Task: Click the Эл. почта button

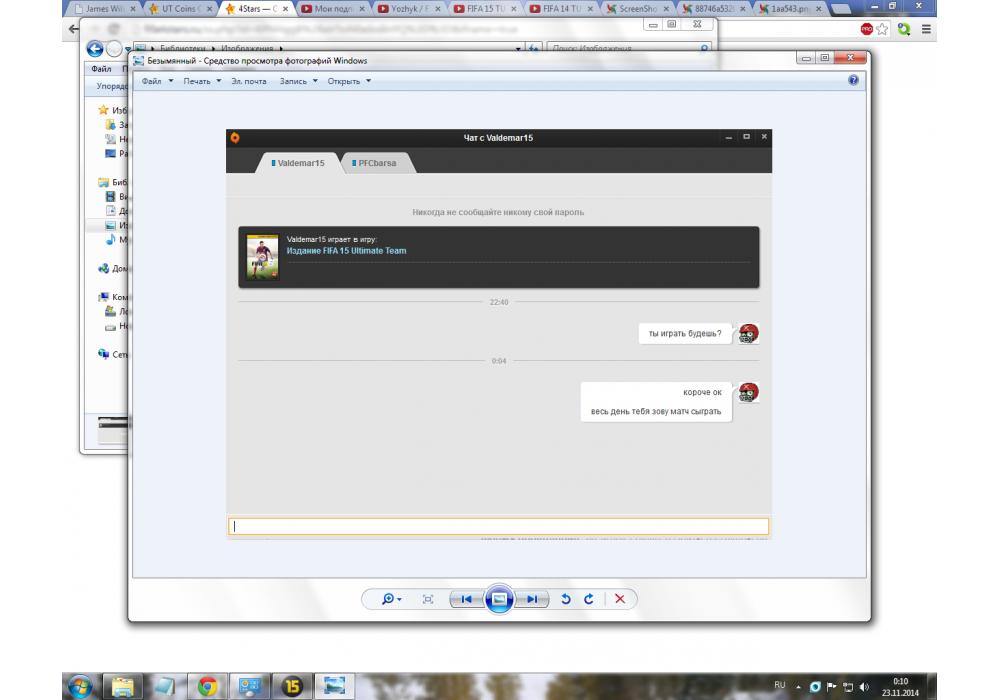Action: tap(249, 81)
